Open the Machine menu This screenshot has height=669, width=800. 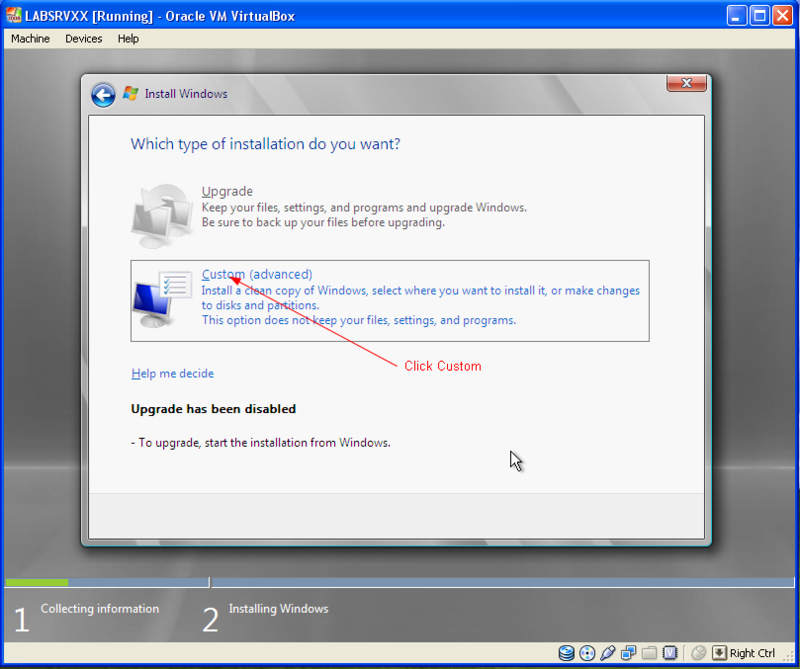31,39
